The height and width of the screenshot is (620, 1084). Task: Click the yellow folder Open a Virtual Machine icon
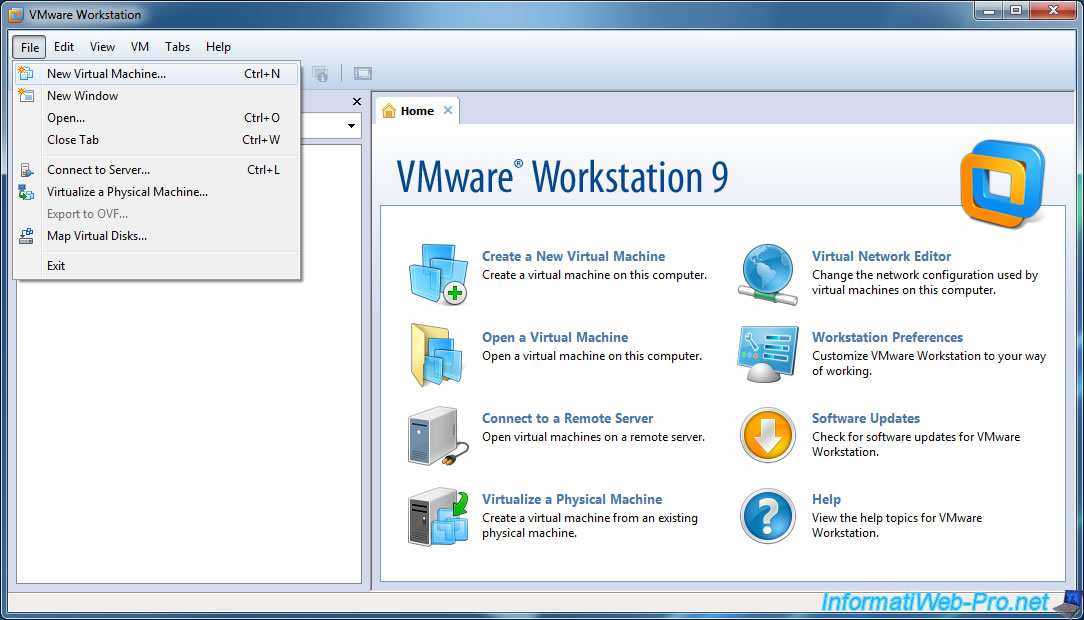(438, 353)
